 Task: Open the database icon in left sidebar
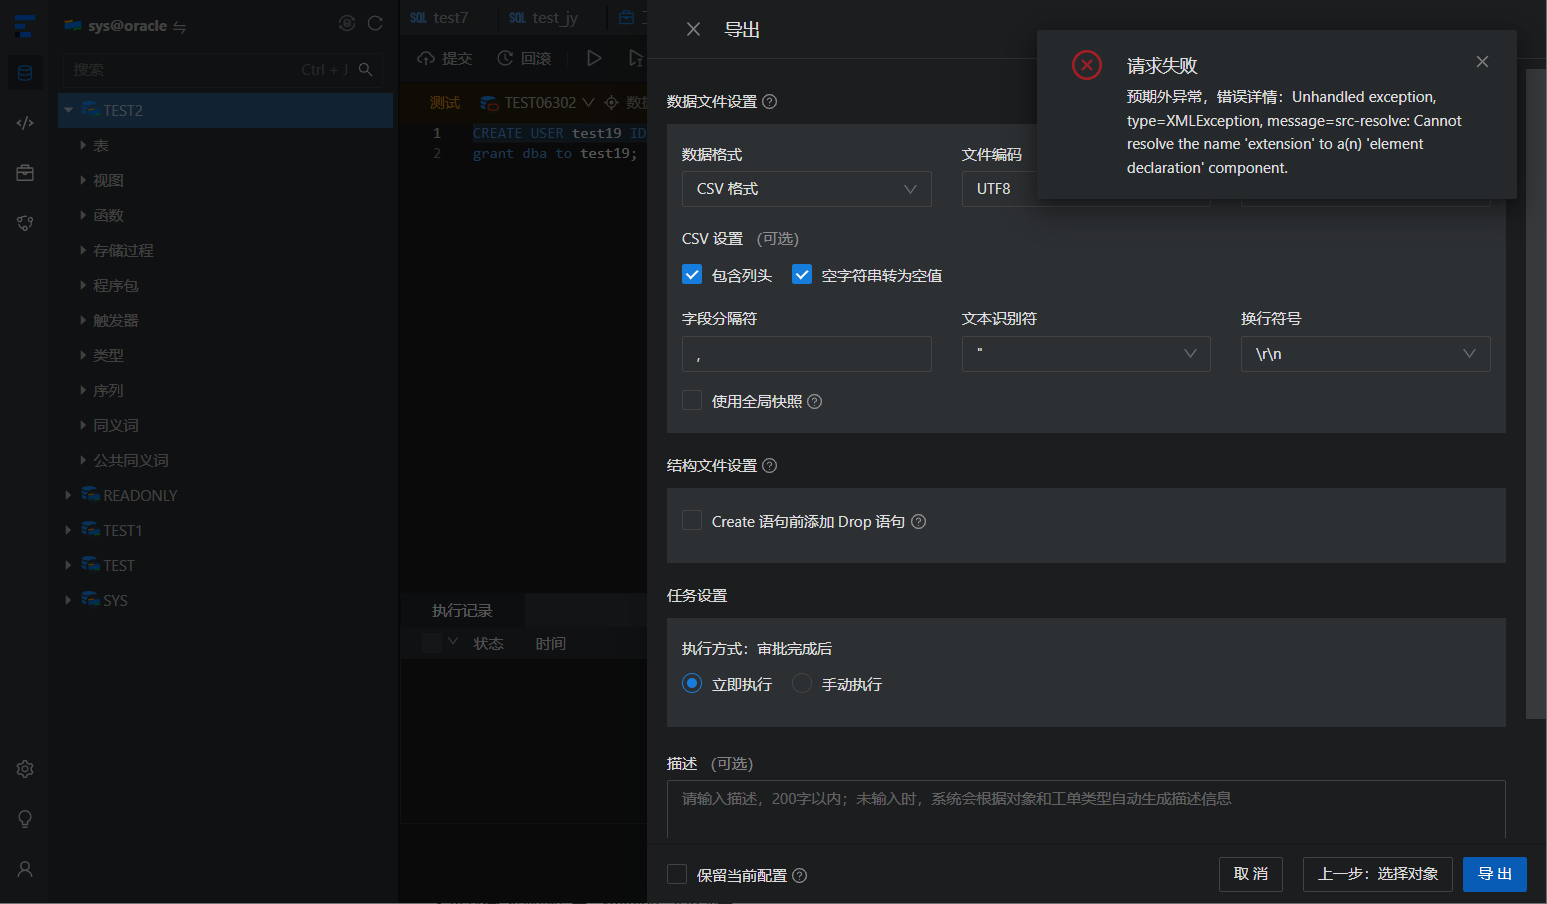25,73
